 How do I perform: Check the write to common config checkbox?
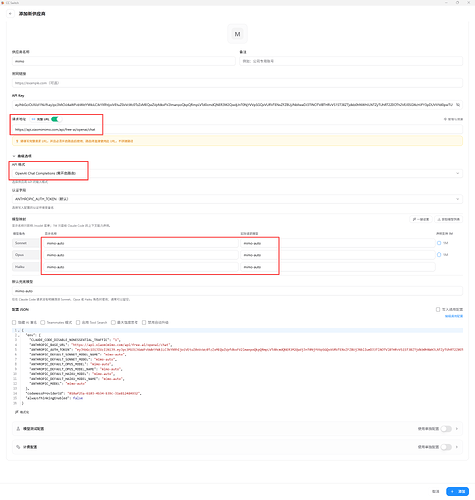click(x=438, y=309)
